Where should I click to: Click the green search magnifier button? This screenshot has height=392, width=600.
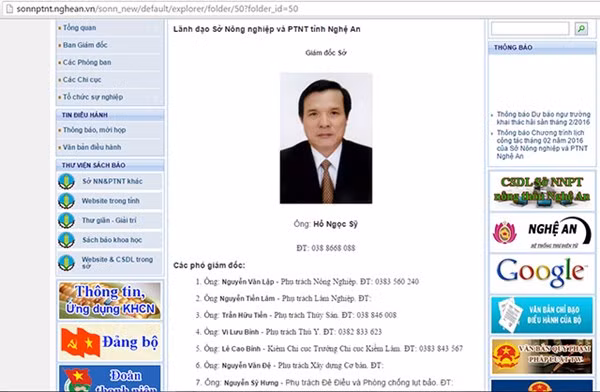[581, 29]
